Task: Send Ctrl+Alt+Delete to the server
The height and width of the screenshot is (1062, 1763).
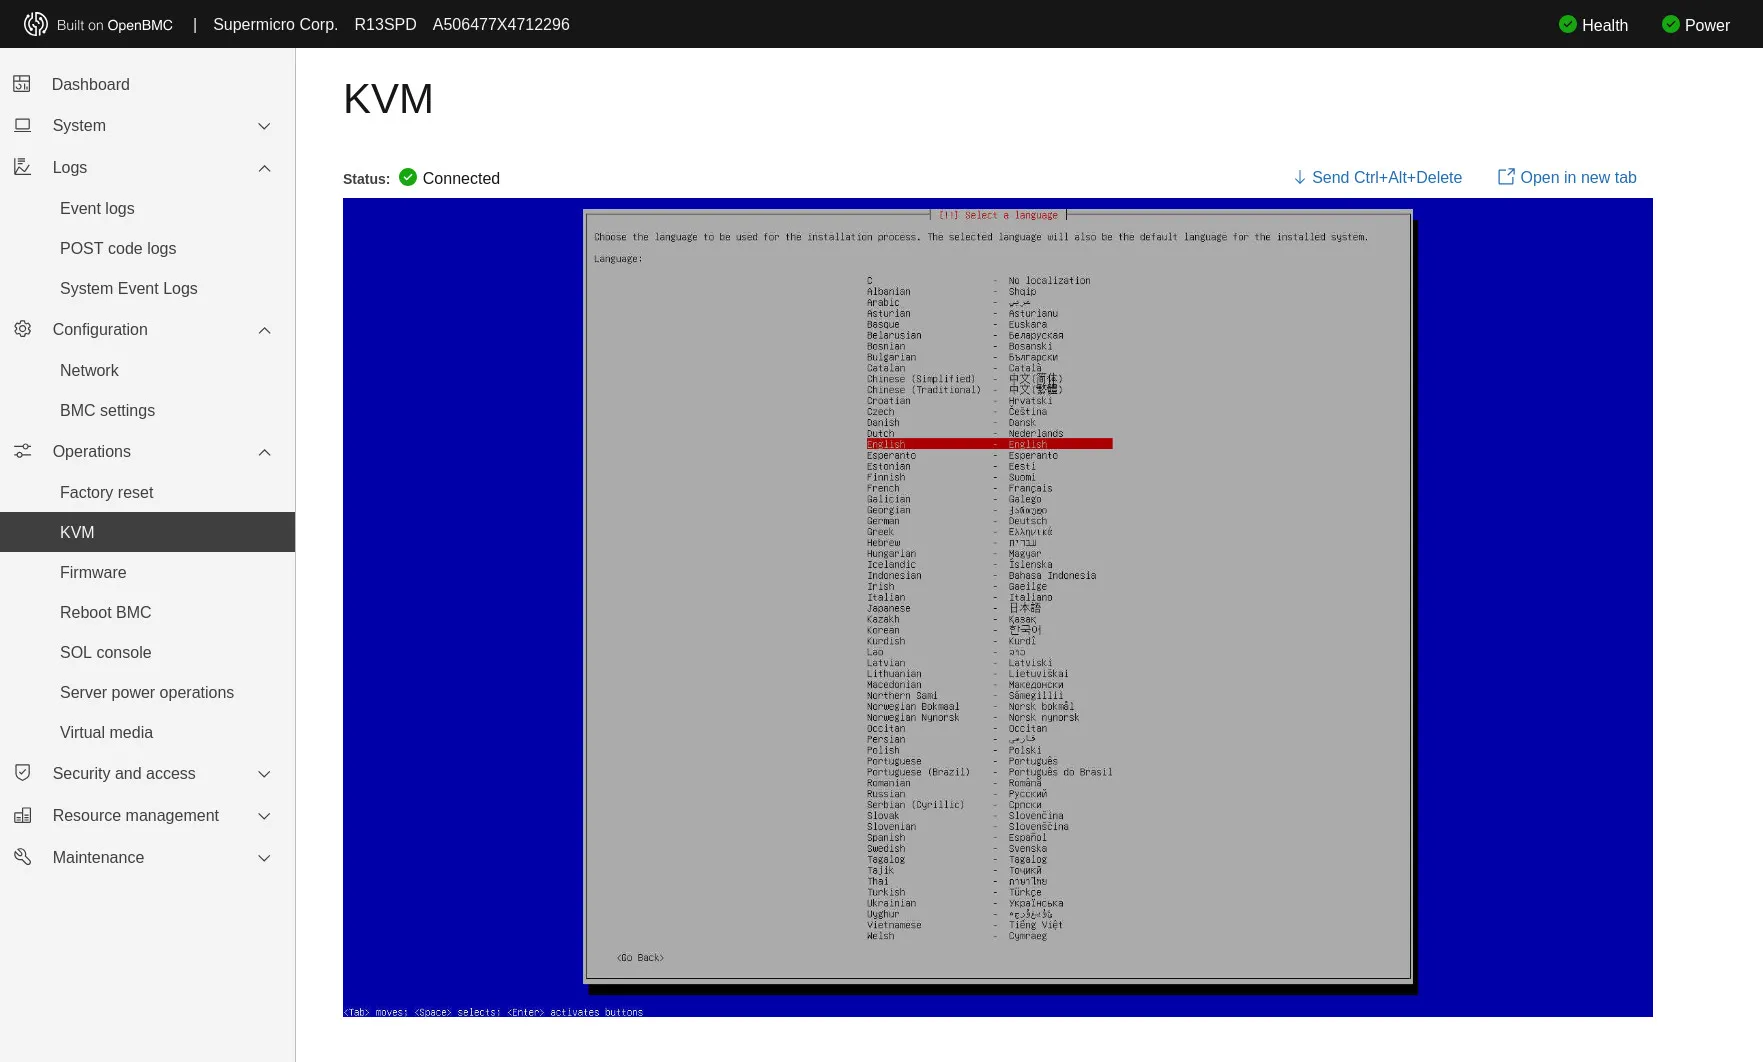Action: coord(1377,177)
